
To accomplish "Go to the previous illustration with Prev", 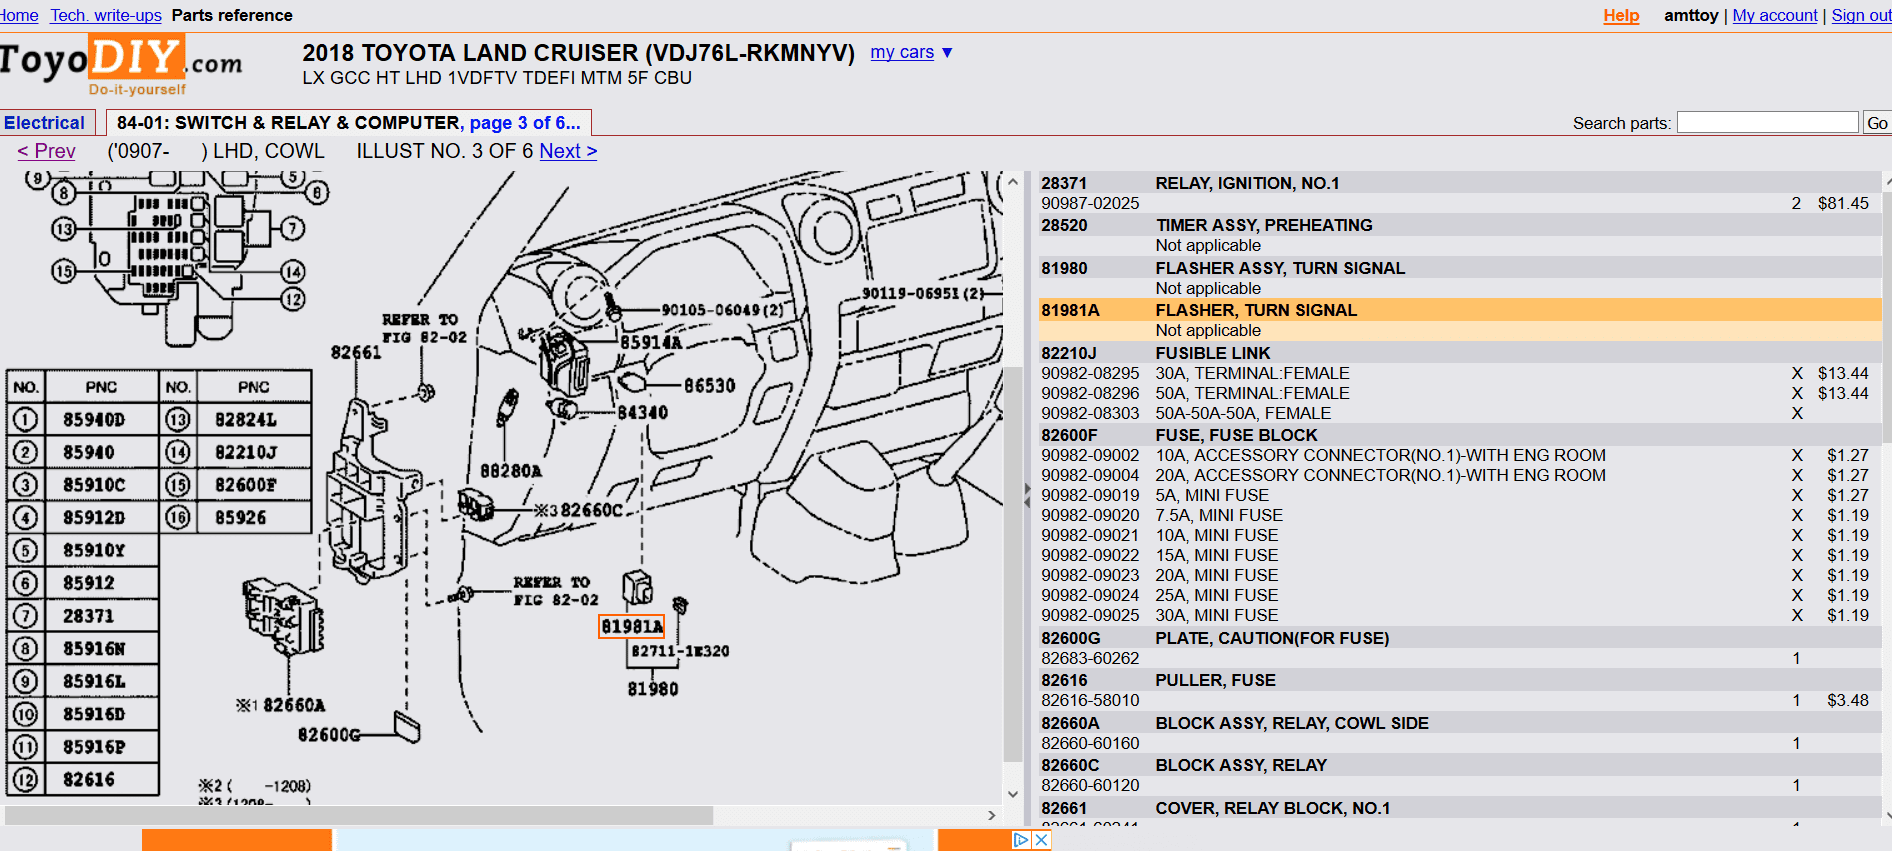I will click(46, 151).
